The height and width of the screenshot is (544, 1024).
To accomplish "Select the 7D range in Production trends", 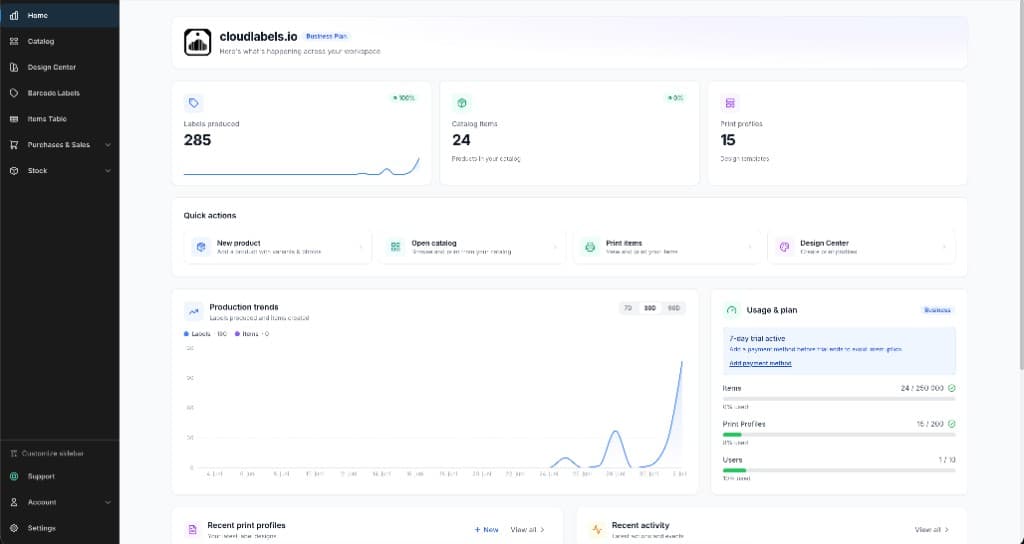I will pos(628,308).
